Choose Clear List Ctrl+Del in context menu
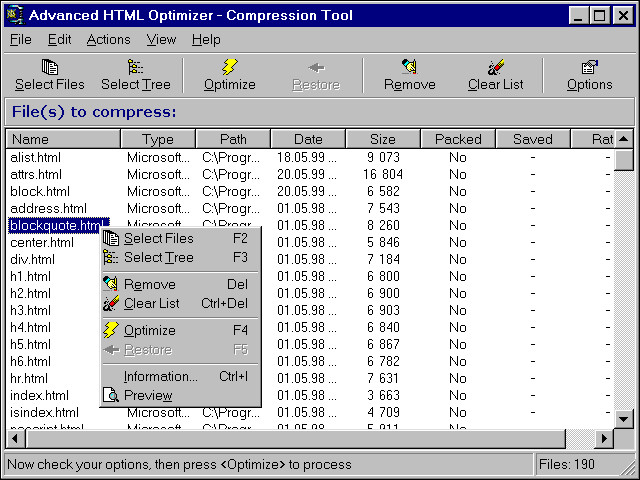The image size is (640, 480). [x=180, y=303]
